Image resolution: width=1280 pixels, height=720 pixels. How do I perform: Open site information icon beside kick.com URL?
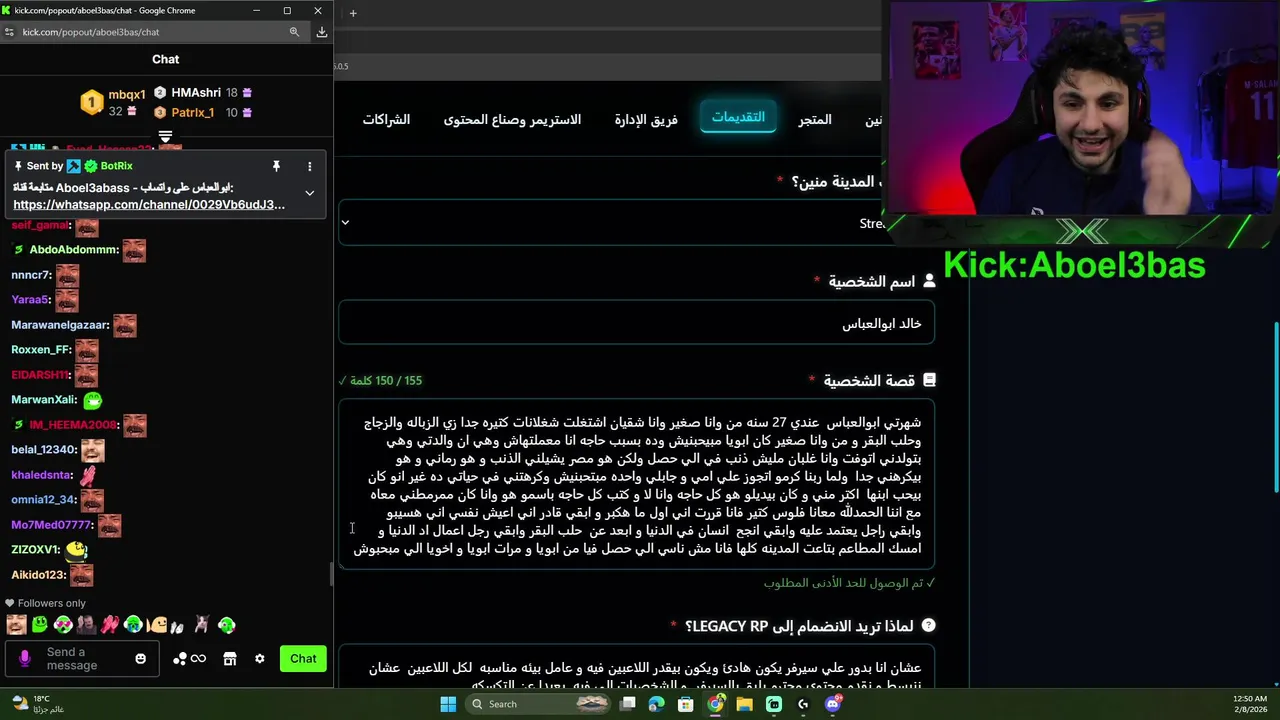coord(10,32)
